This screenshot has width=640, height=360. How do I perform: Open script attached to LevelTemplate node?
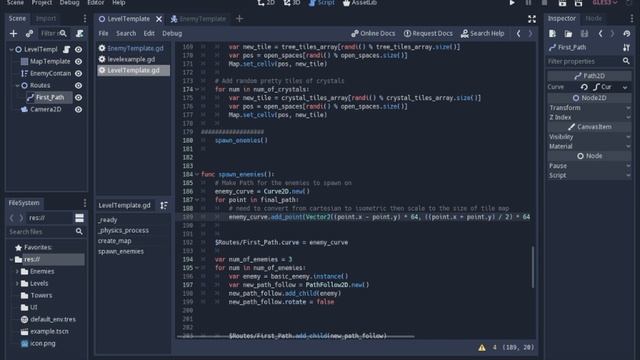(67, 49)
